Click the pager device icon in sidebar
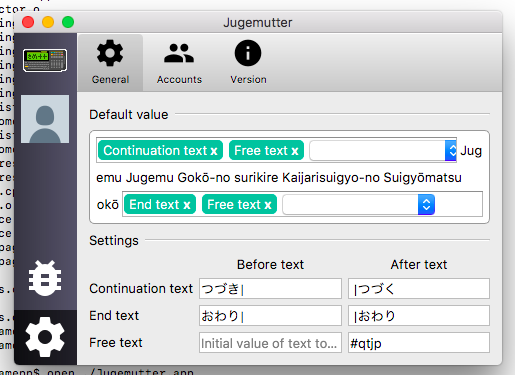 coord(45,60)
